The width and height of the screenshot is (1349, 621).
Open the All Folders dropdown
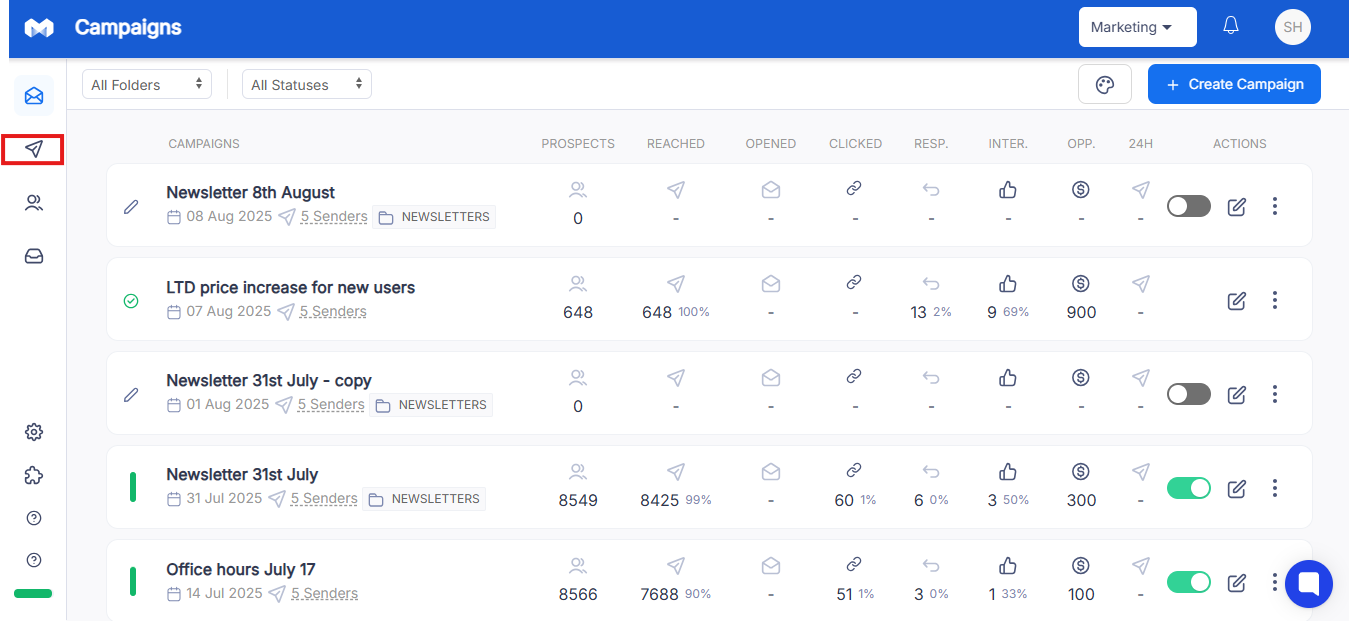click(x=147, y=85)
